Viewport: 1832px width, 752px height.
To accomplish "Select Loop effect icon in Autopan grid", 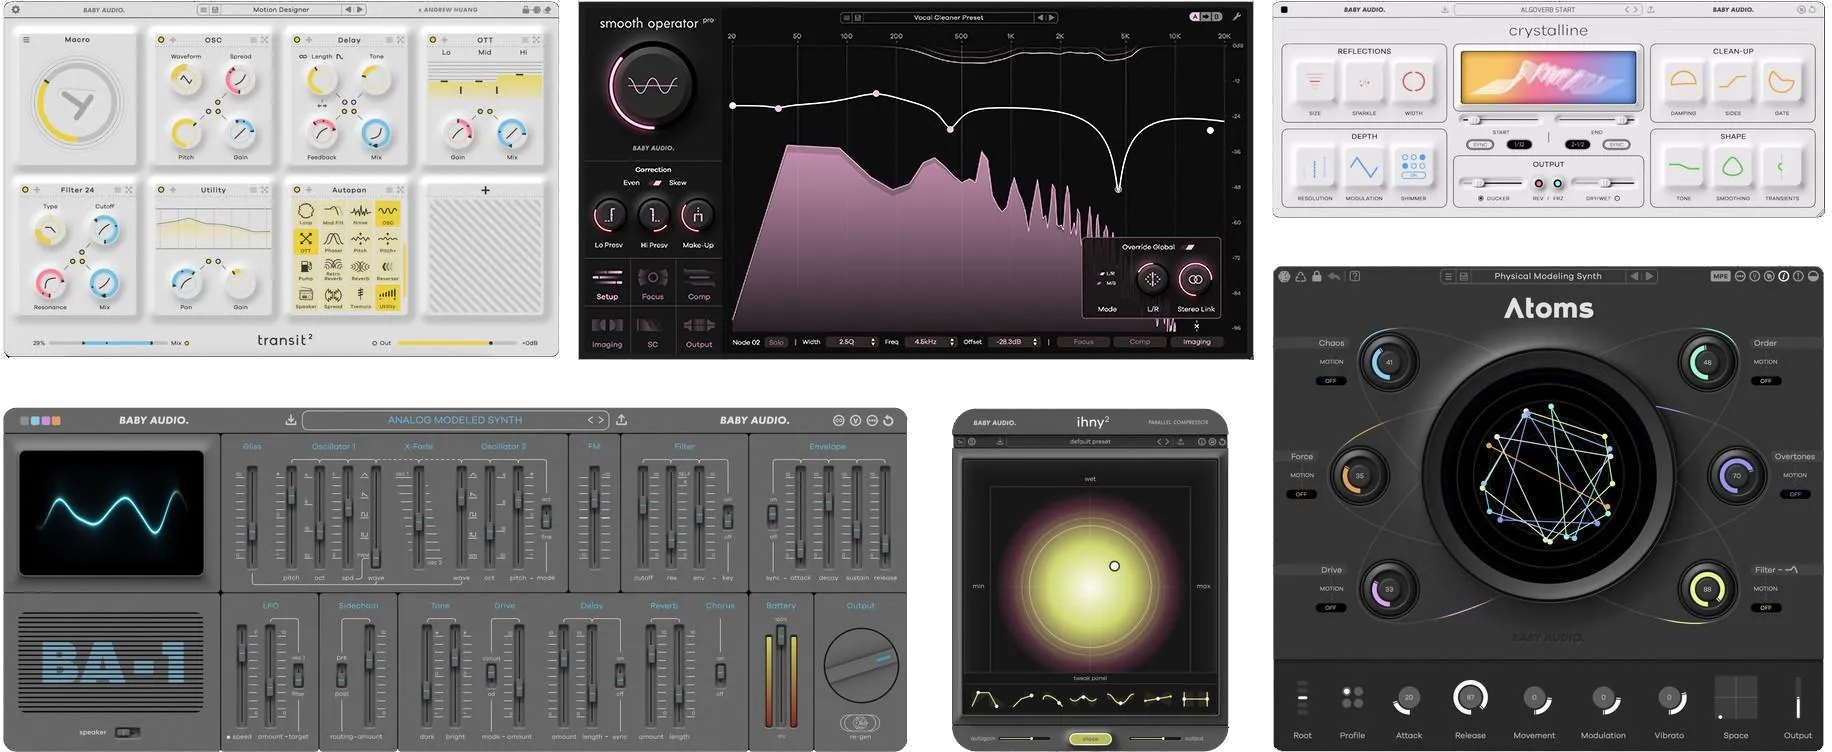I will [306, 212].
